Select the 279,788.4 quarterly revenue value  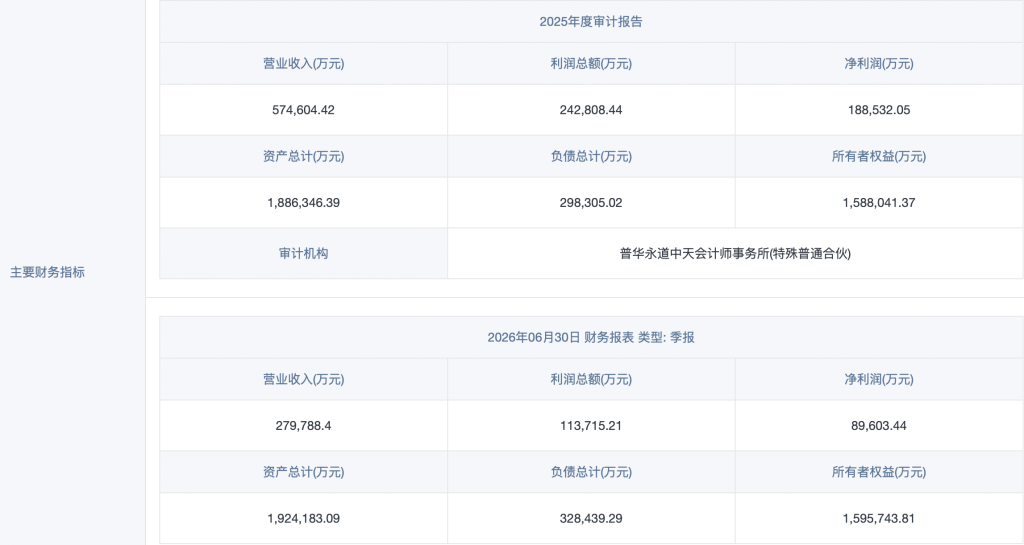pos(303,426)
